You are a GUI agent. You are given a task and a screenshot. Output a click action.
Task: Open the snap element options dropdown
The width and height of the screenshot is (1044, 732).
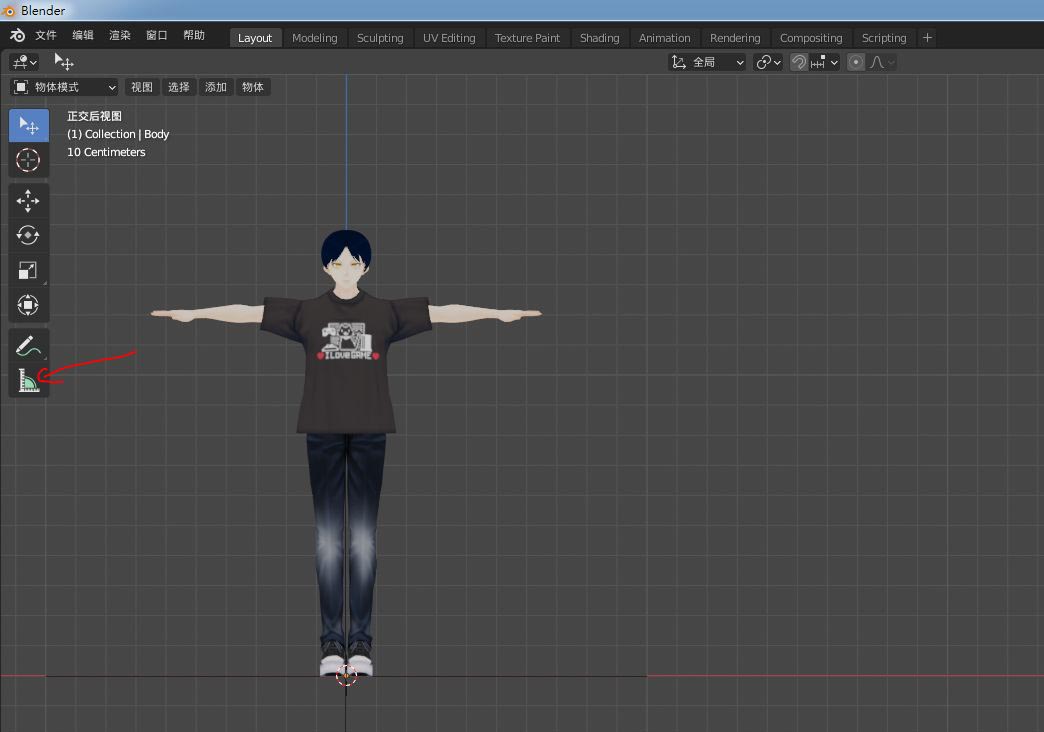click(825, 62)
